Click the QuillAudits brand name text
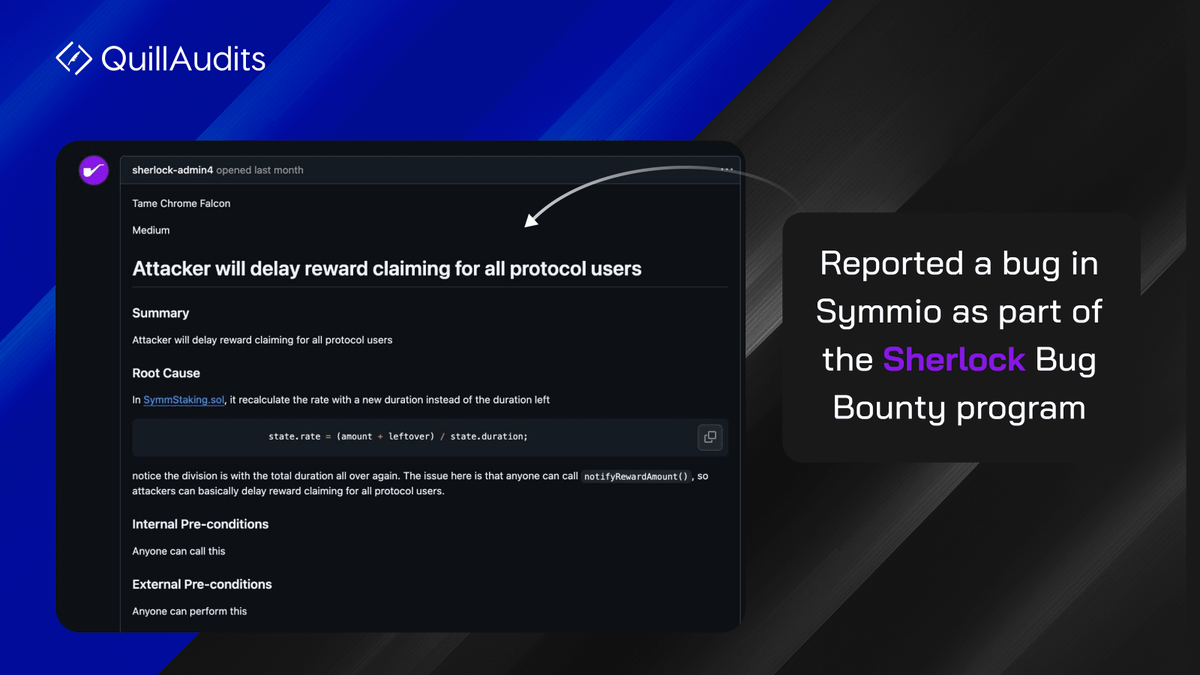 point(183,59)
